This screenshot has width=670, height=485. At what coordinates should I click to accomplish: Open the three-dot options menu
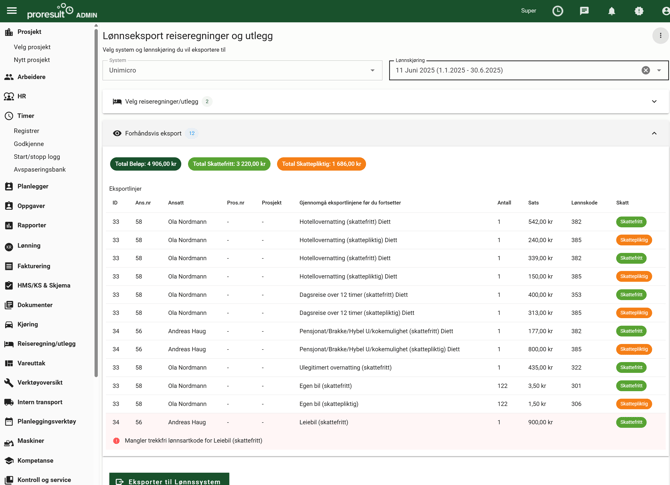tap(660, 36)
